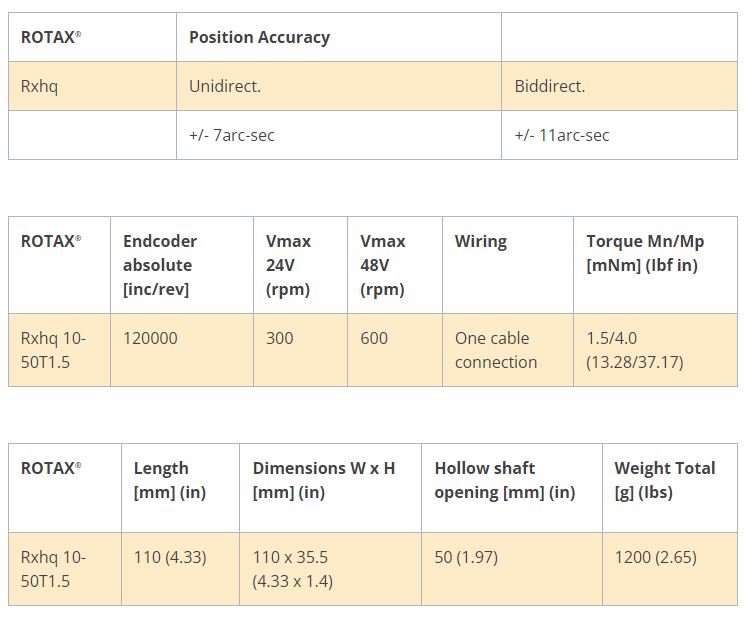Click Dimensions W x H header

[x=324, y=480]
